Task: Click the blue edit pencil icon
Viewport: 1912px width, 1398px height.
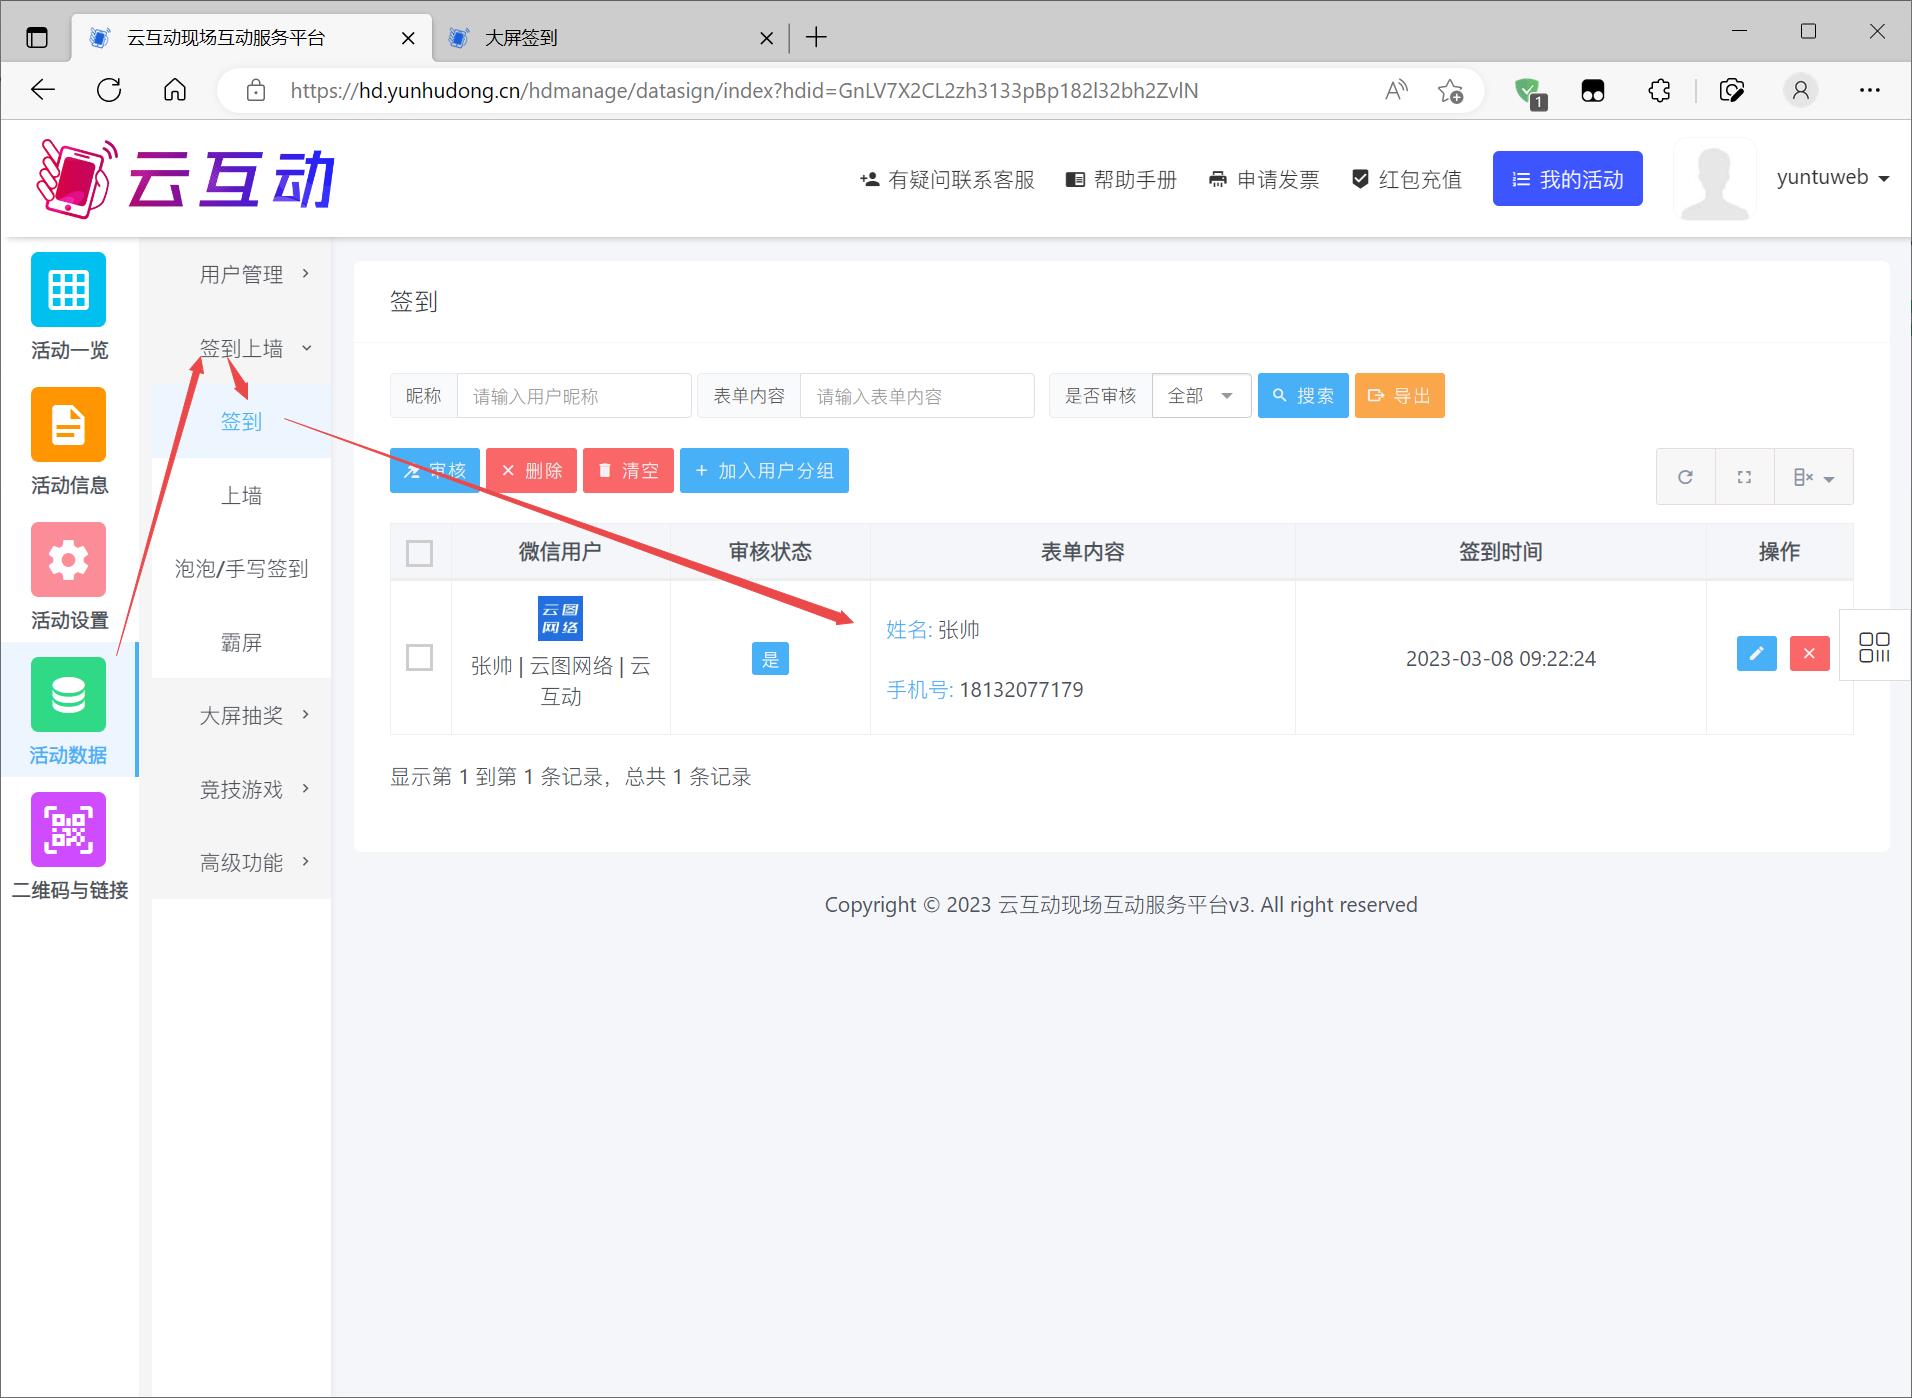Action: pos(1756,654)
